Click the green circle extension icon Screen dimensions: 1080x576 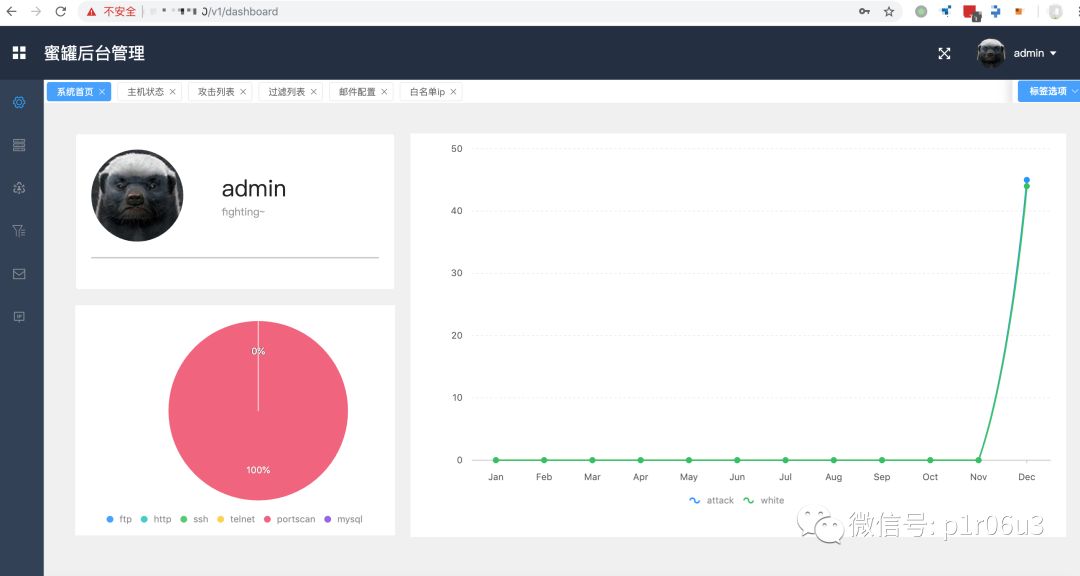(x=921, y=12)
